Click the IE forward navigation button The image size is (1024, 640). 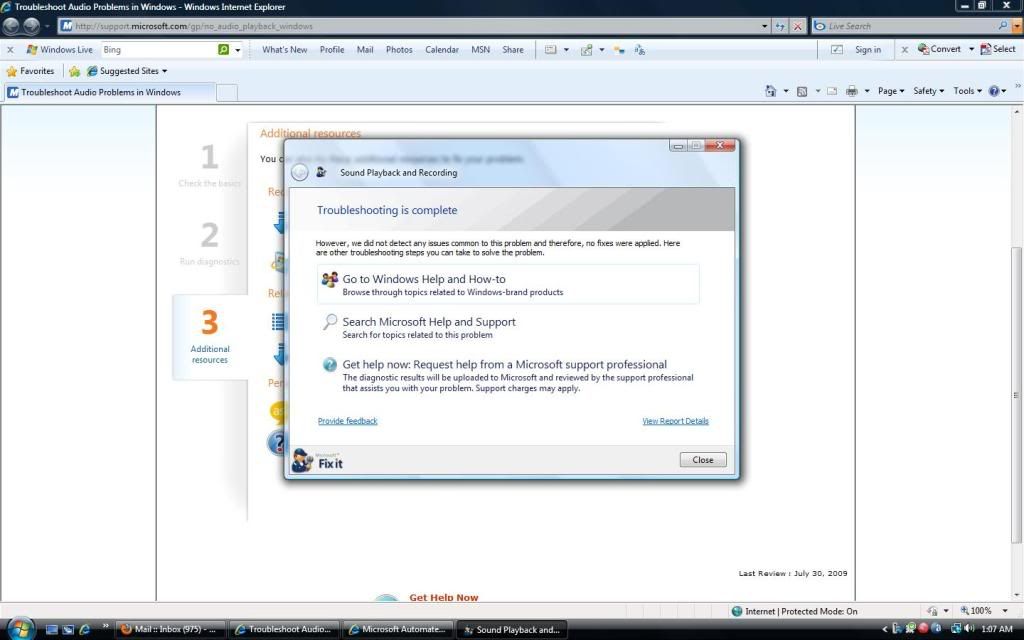pos(31,26)
